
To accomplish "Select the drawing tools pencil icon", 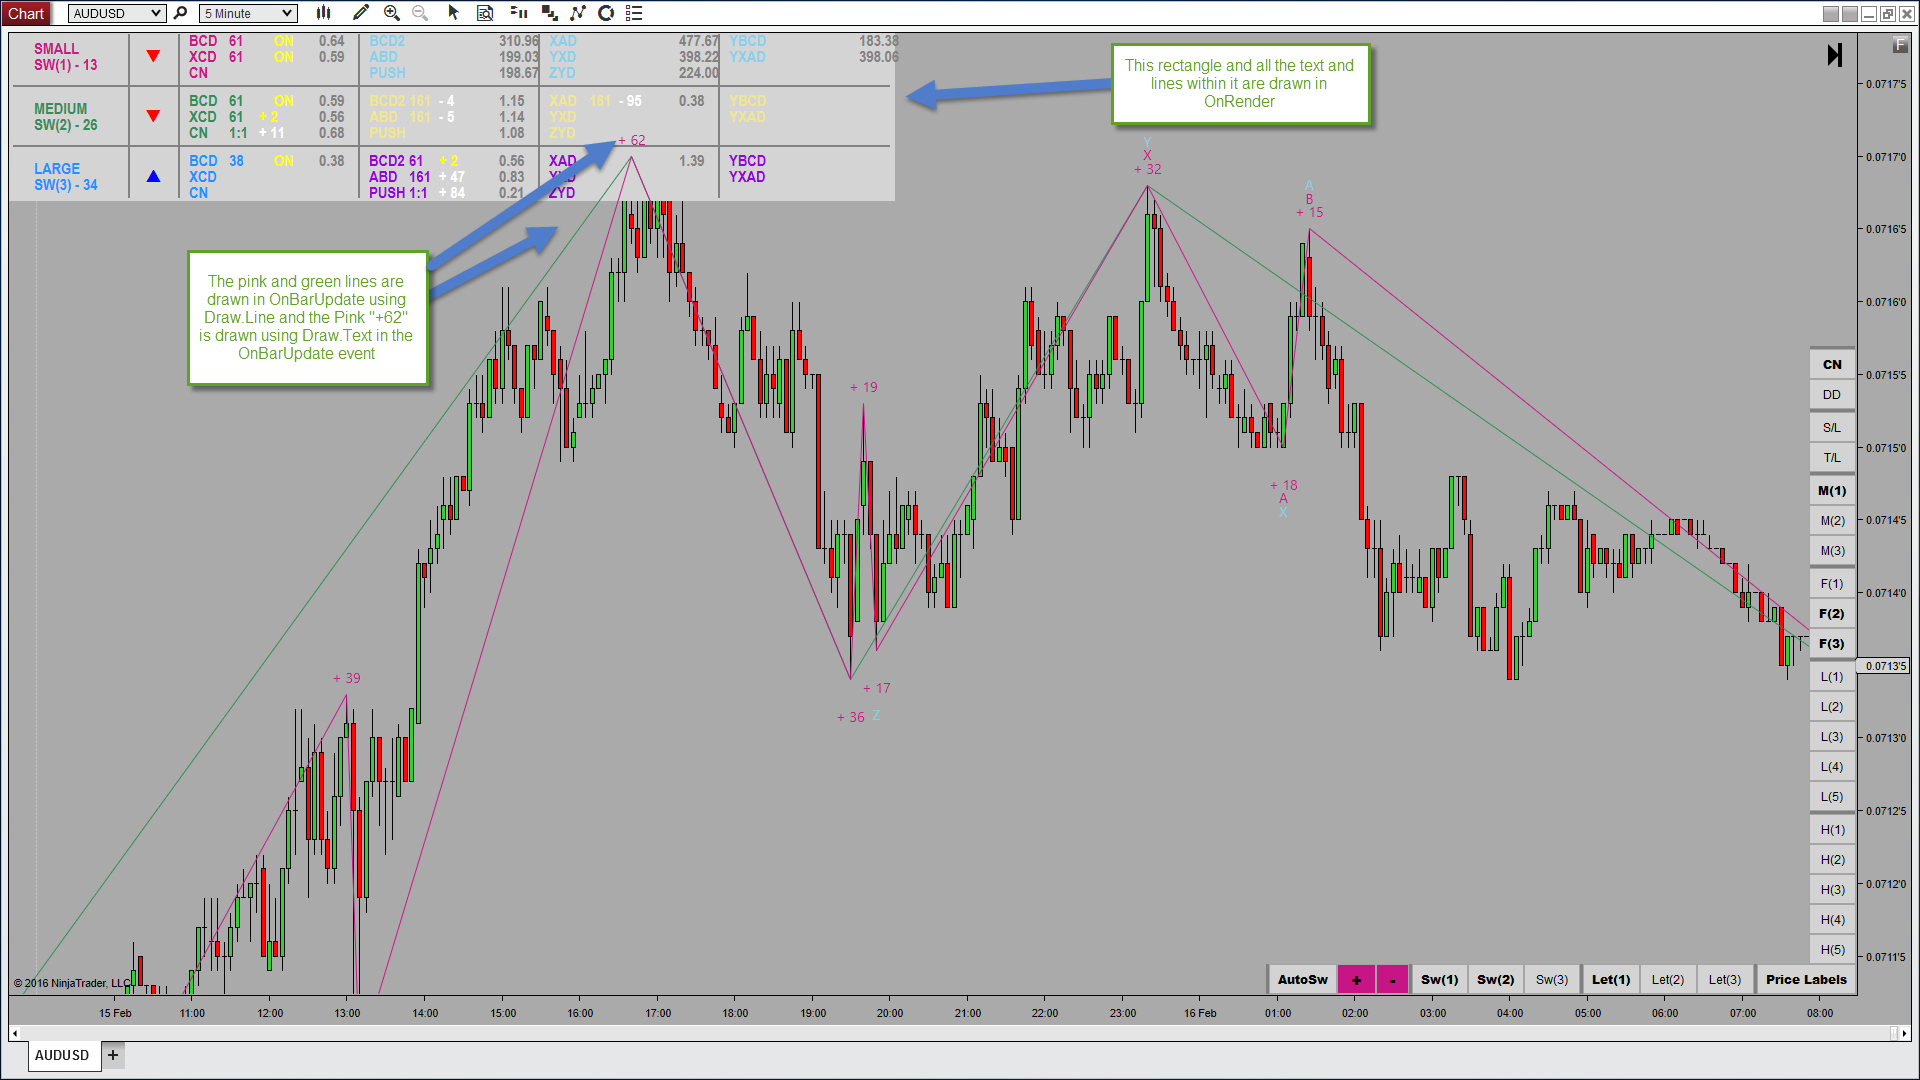I will [x=361, y=13].
